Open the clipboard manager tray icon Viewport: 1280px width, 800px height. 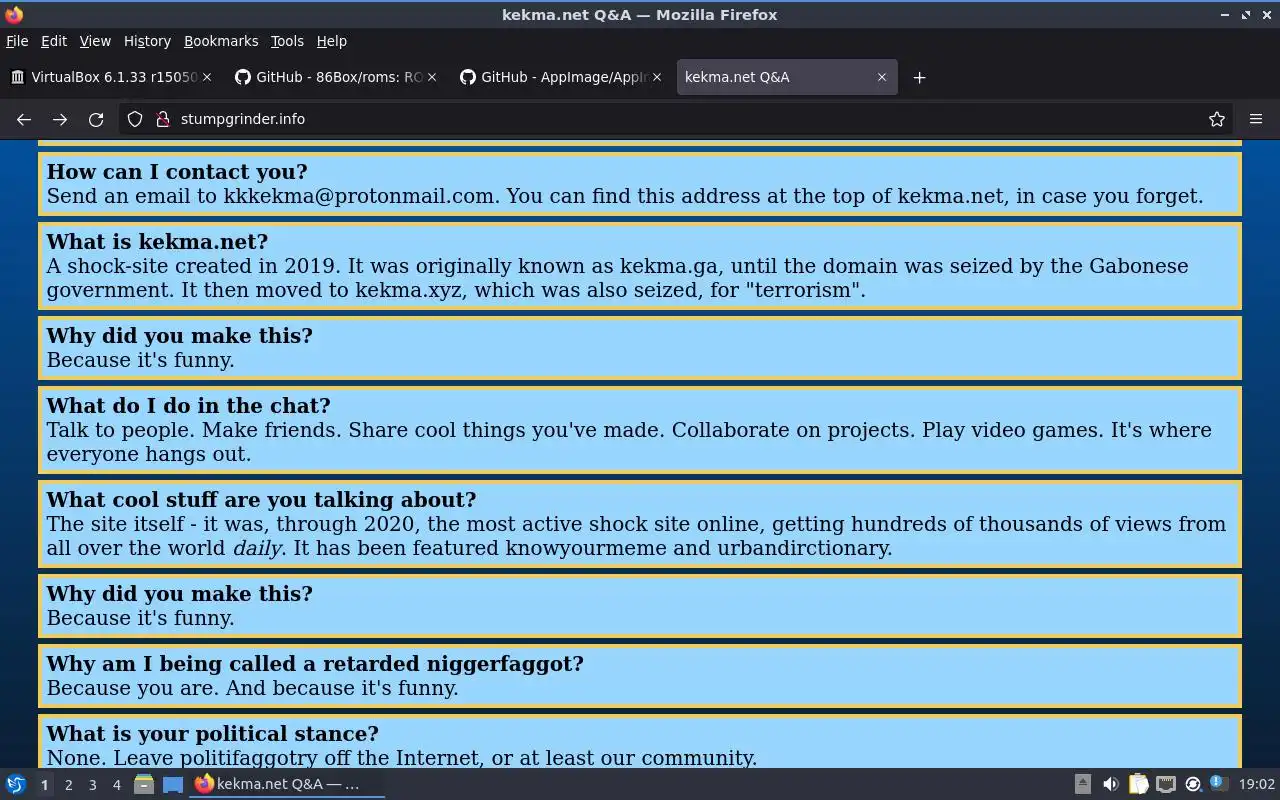[x=1138, y=784]
